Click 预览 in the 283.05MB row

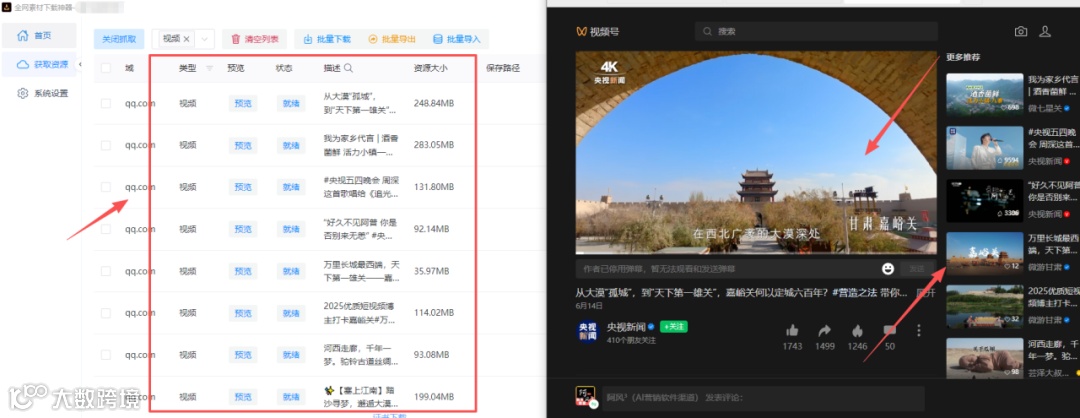coord(243,145)
